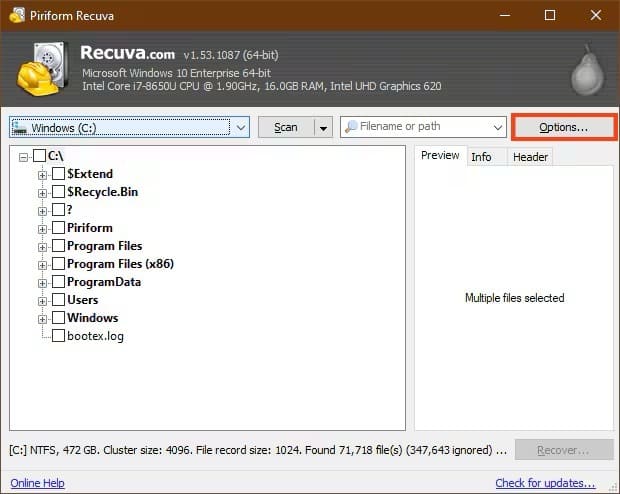Open the Options dialog
This screenshot has width=620, height=494.
pos(563,127)
